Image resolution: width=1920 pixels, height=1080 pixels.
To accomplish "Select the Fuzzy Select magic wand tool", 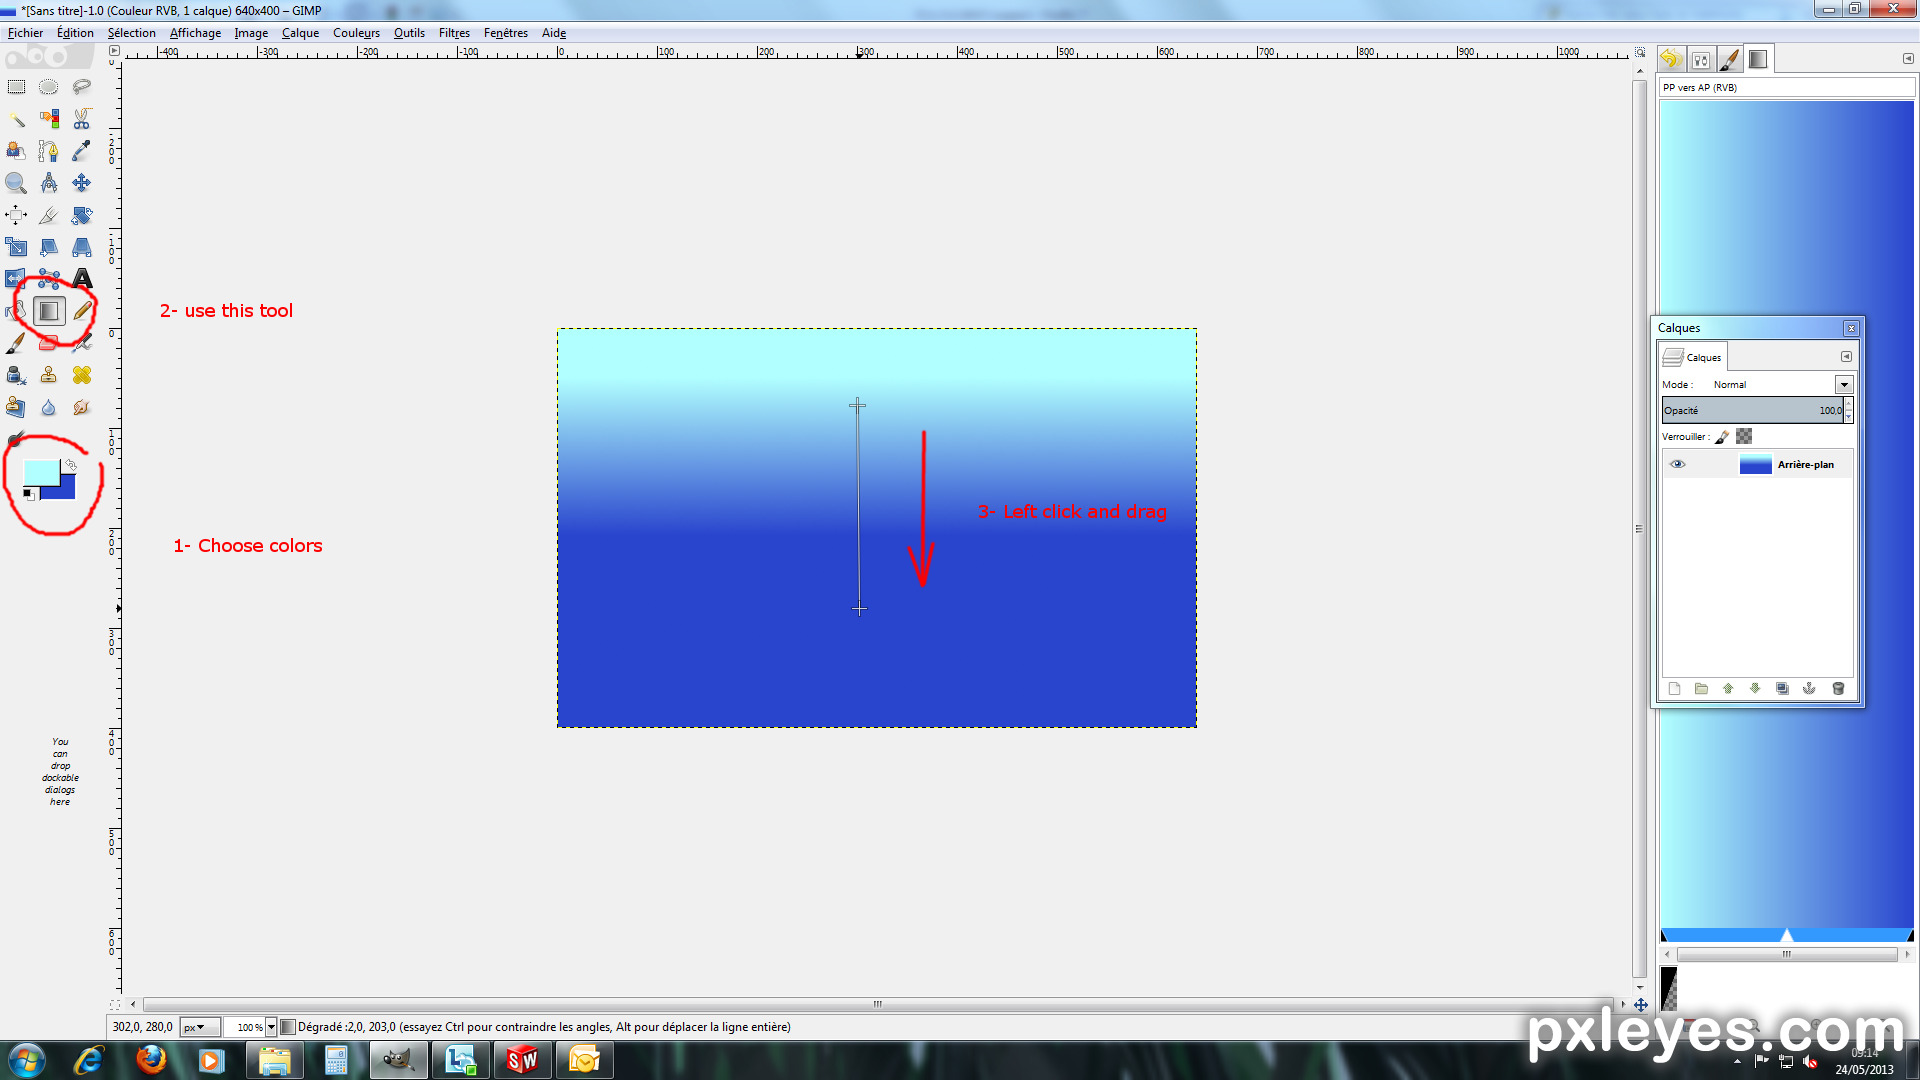I will coord(16,119).
